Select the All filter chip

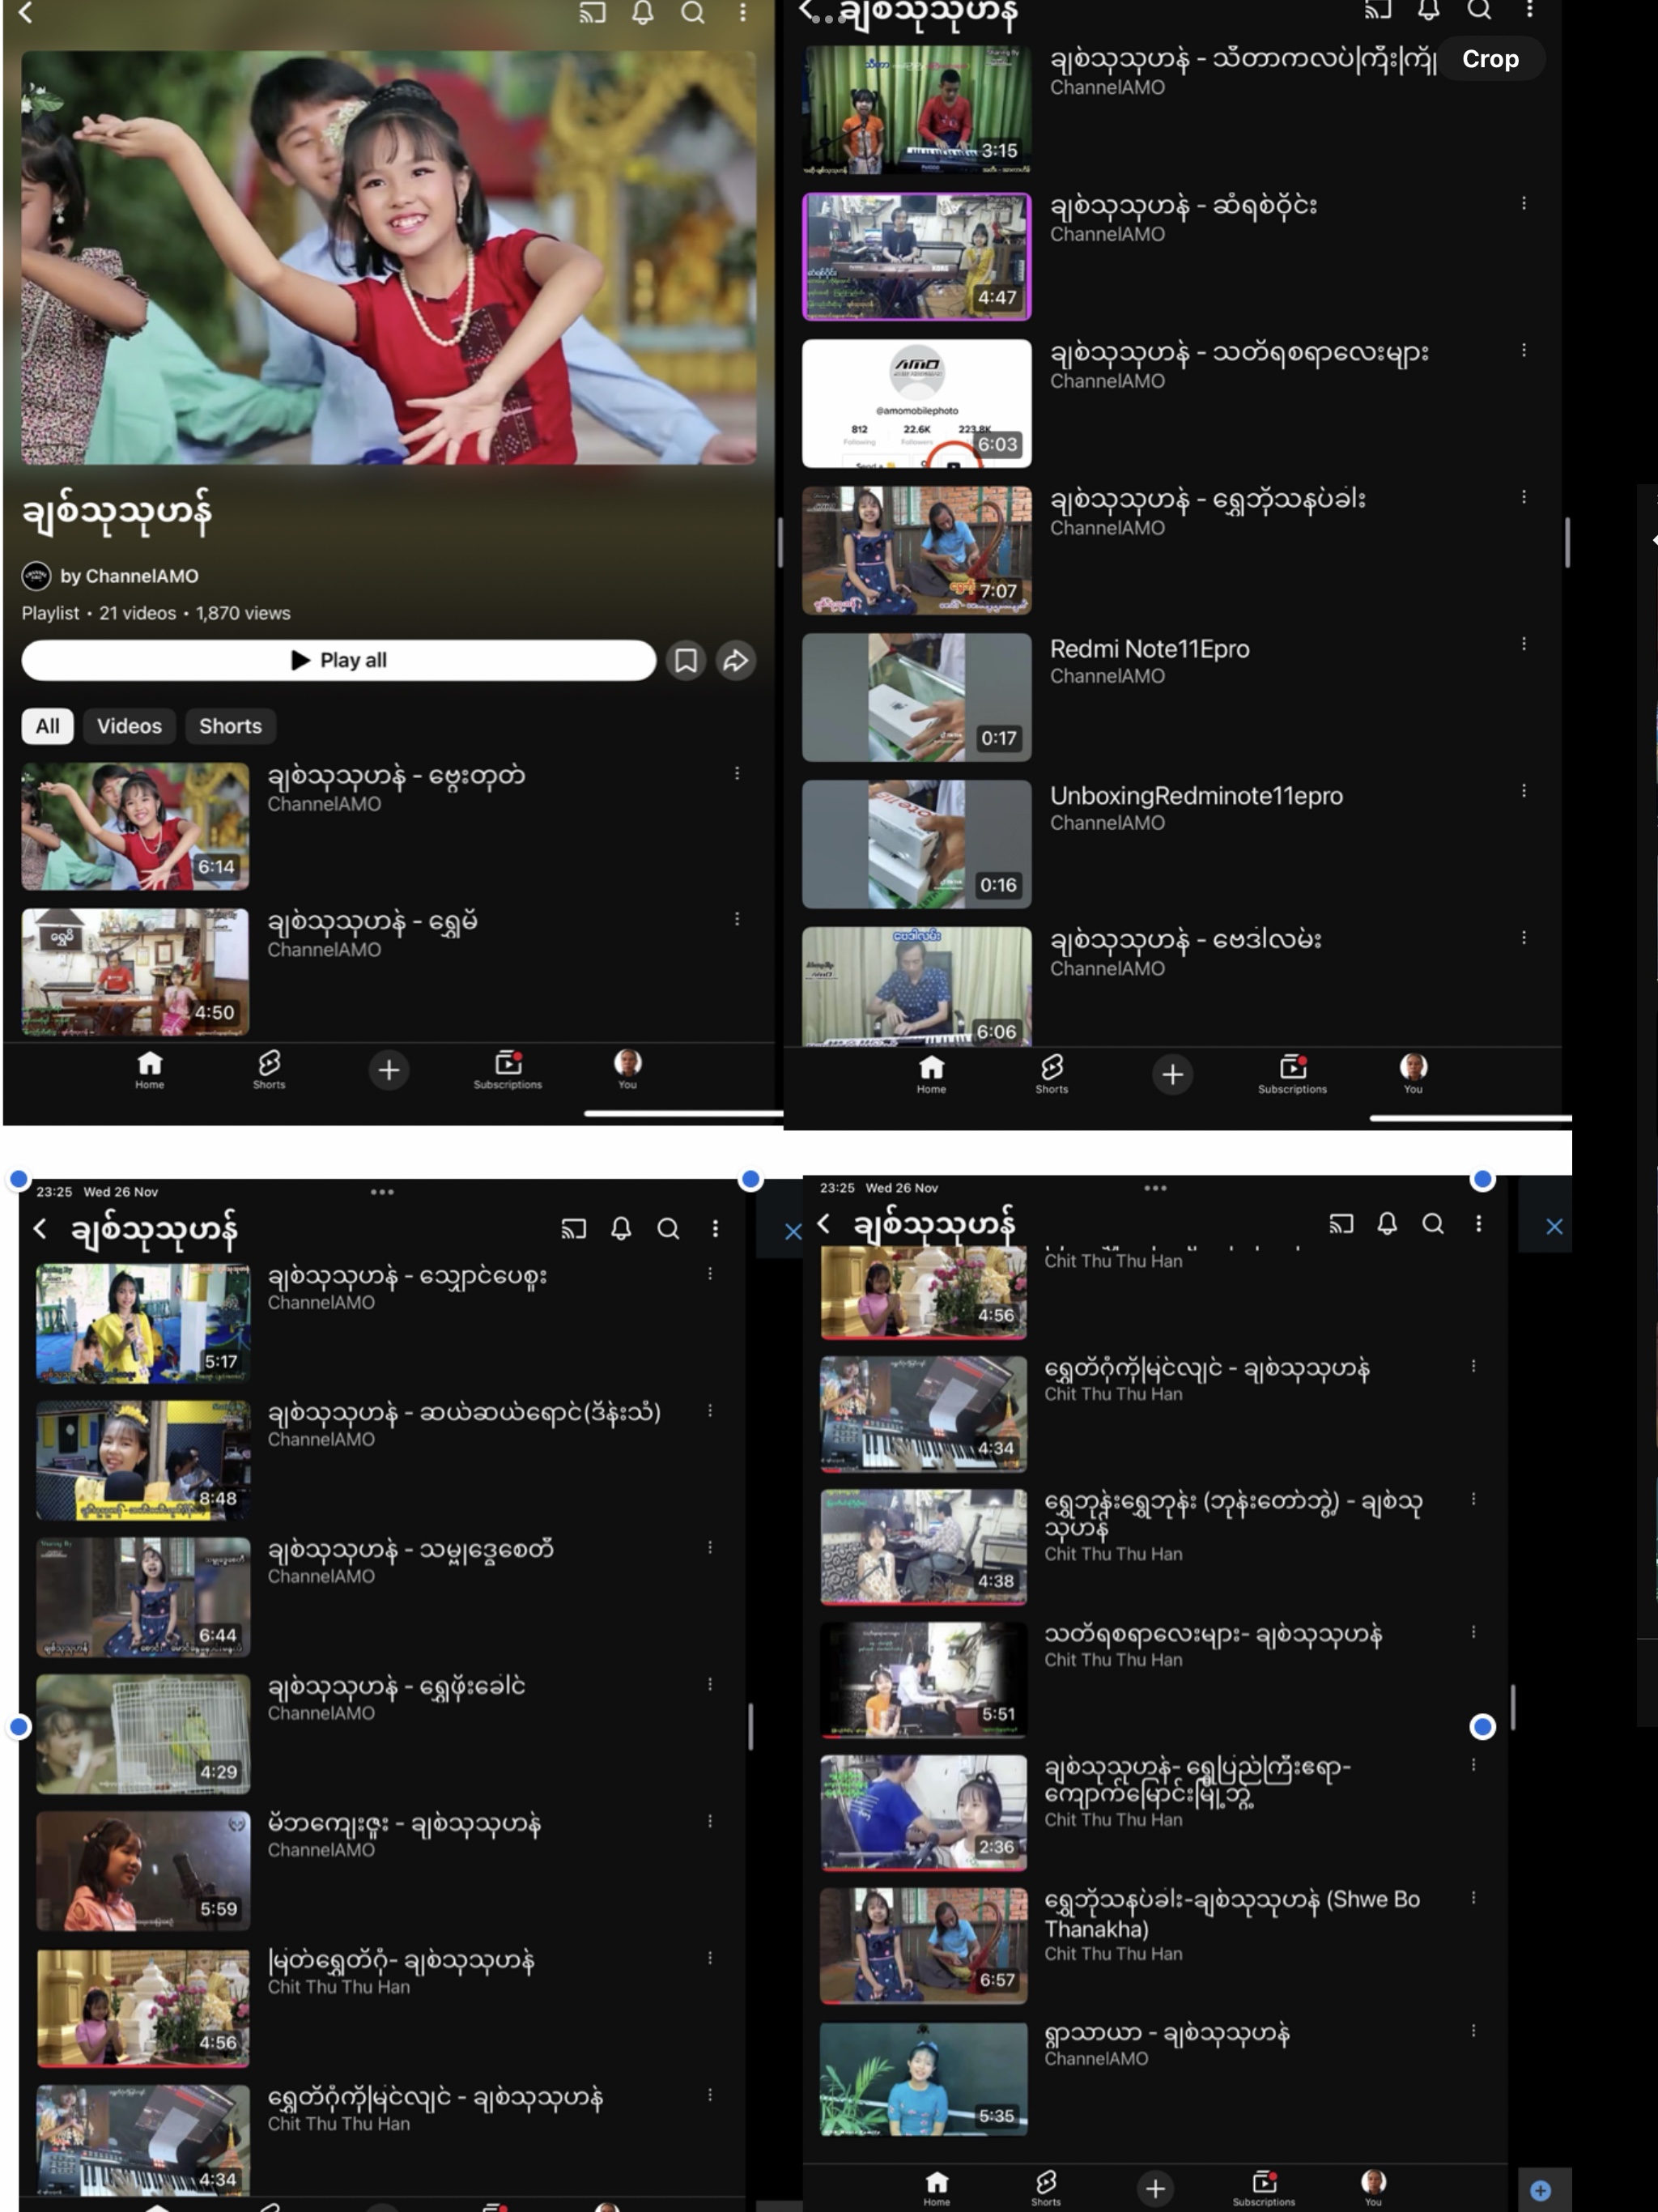tap(47, 726)
